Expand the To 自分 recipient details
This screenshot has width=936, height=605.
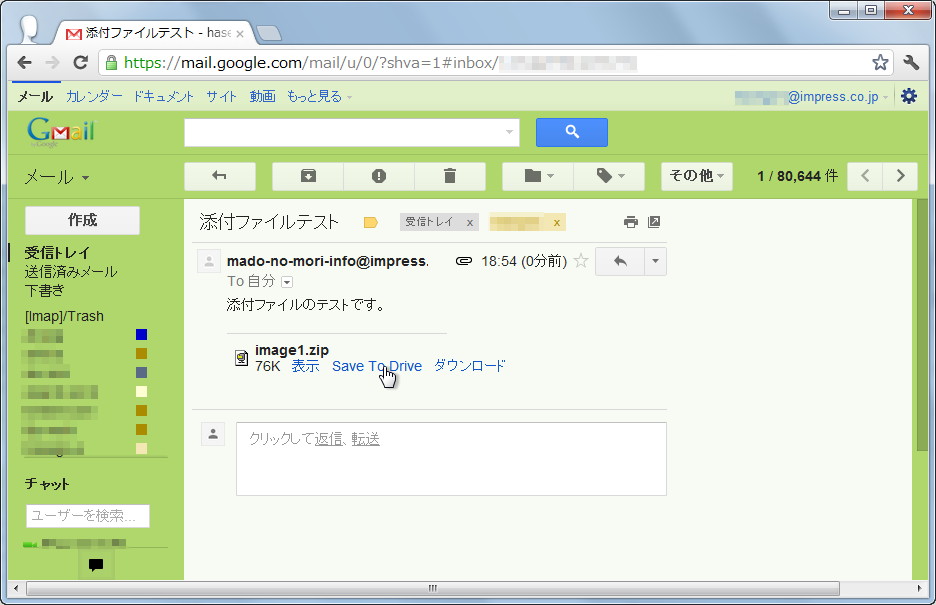[x=286, y=281]
